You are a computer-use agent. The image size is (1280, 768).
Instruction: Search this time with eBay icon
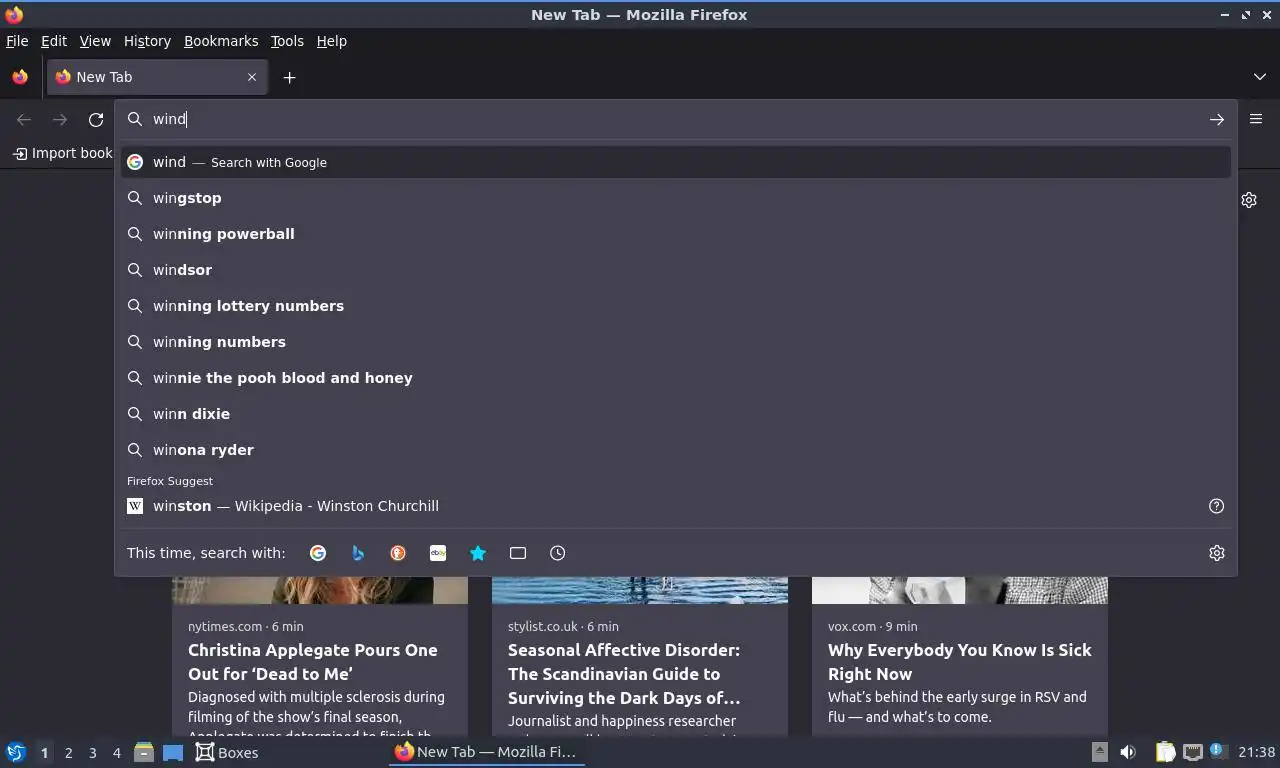(438, 553)
